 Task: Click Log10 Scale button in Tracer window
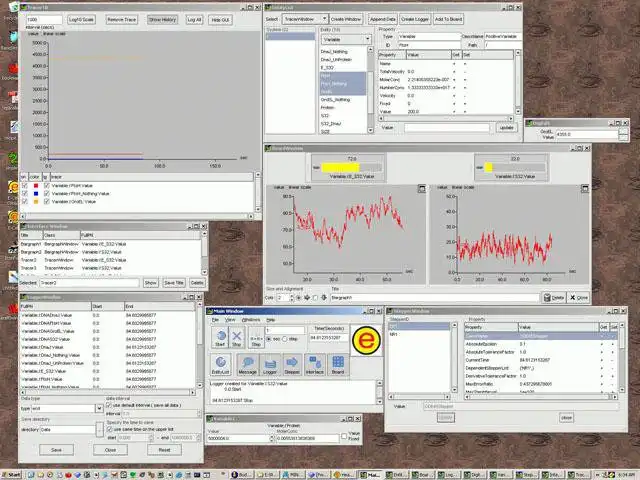pyautogui.click(x=81, y=20)
